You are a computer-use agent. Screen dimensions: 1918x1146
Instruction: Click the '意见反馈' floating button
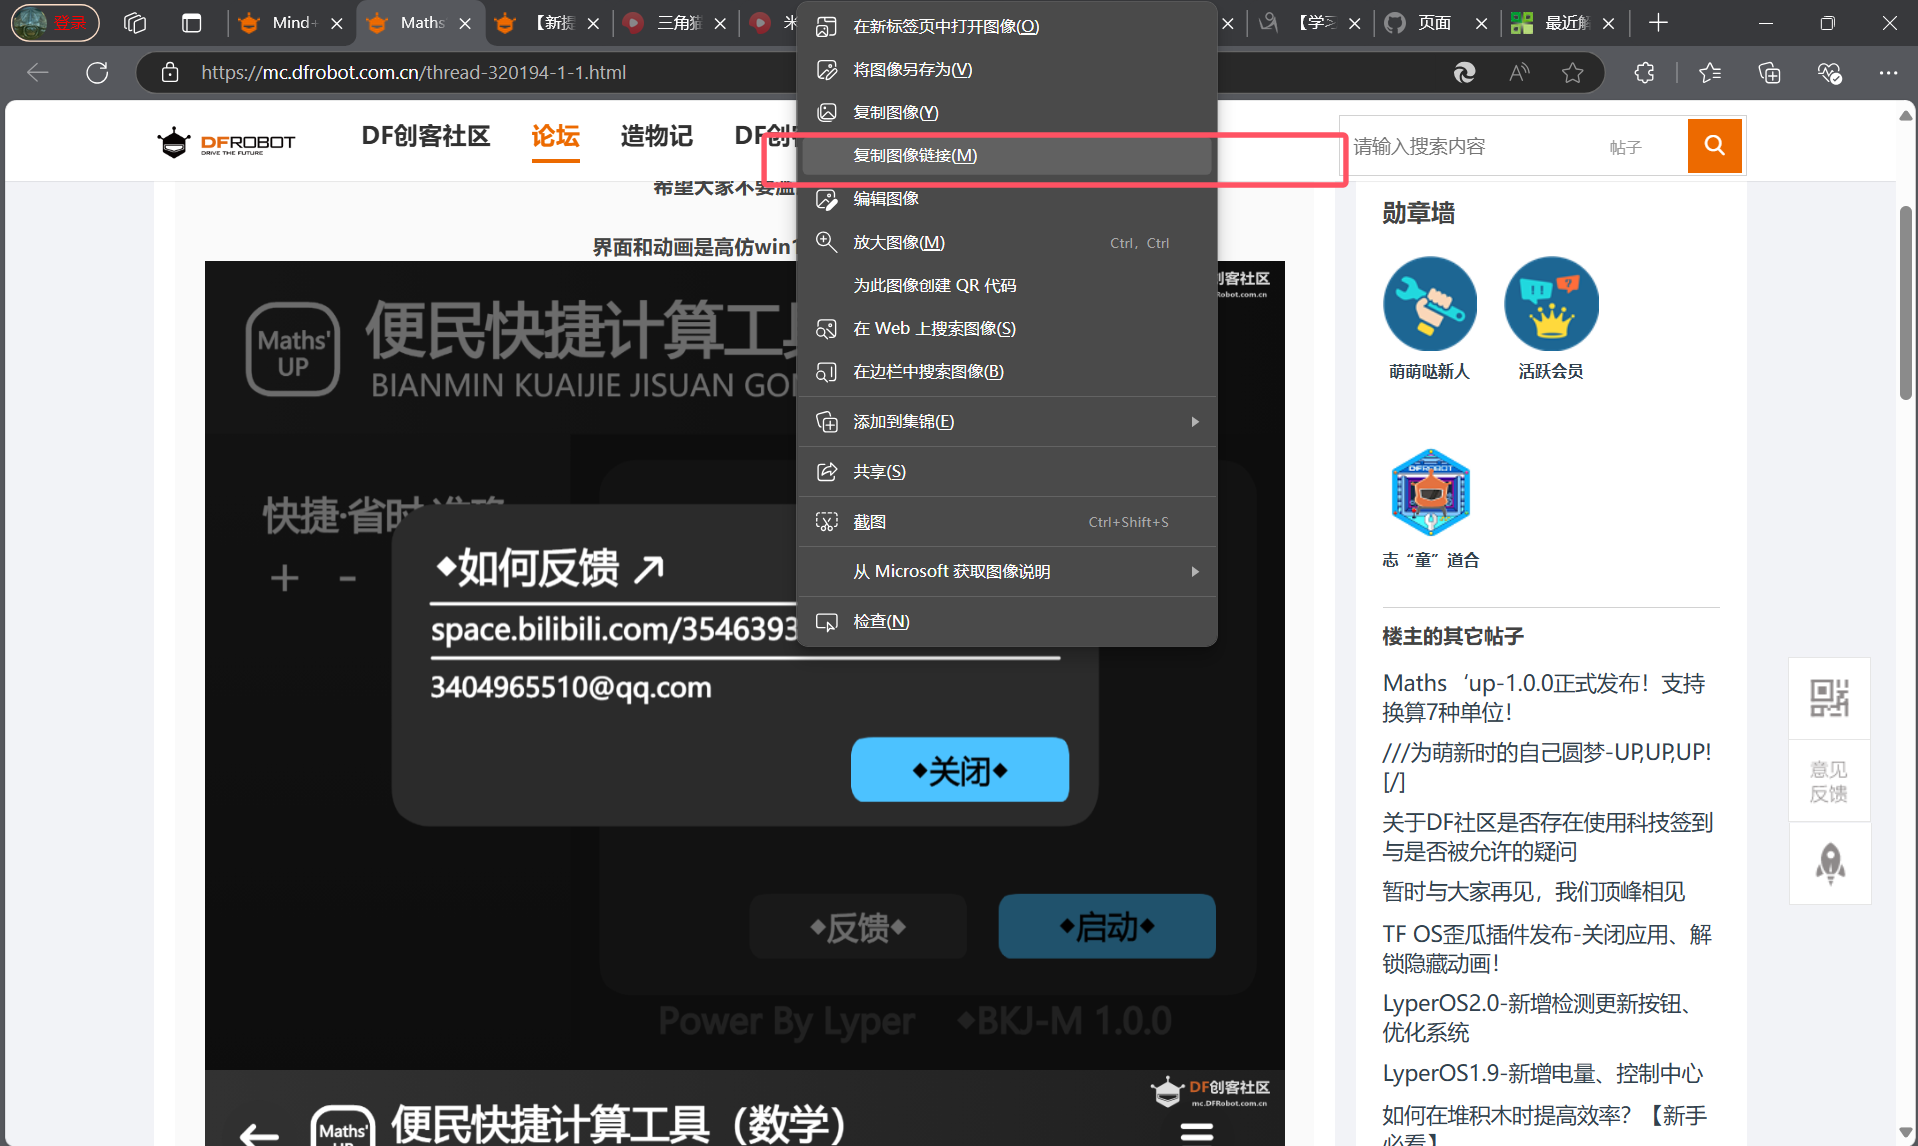(1829, 781)
